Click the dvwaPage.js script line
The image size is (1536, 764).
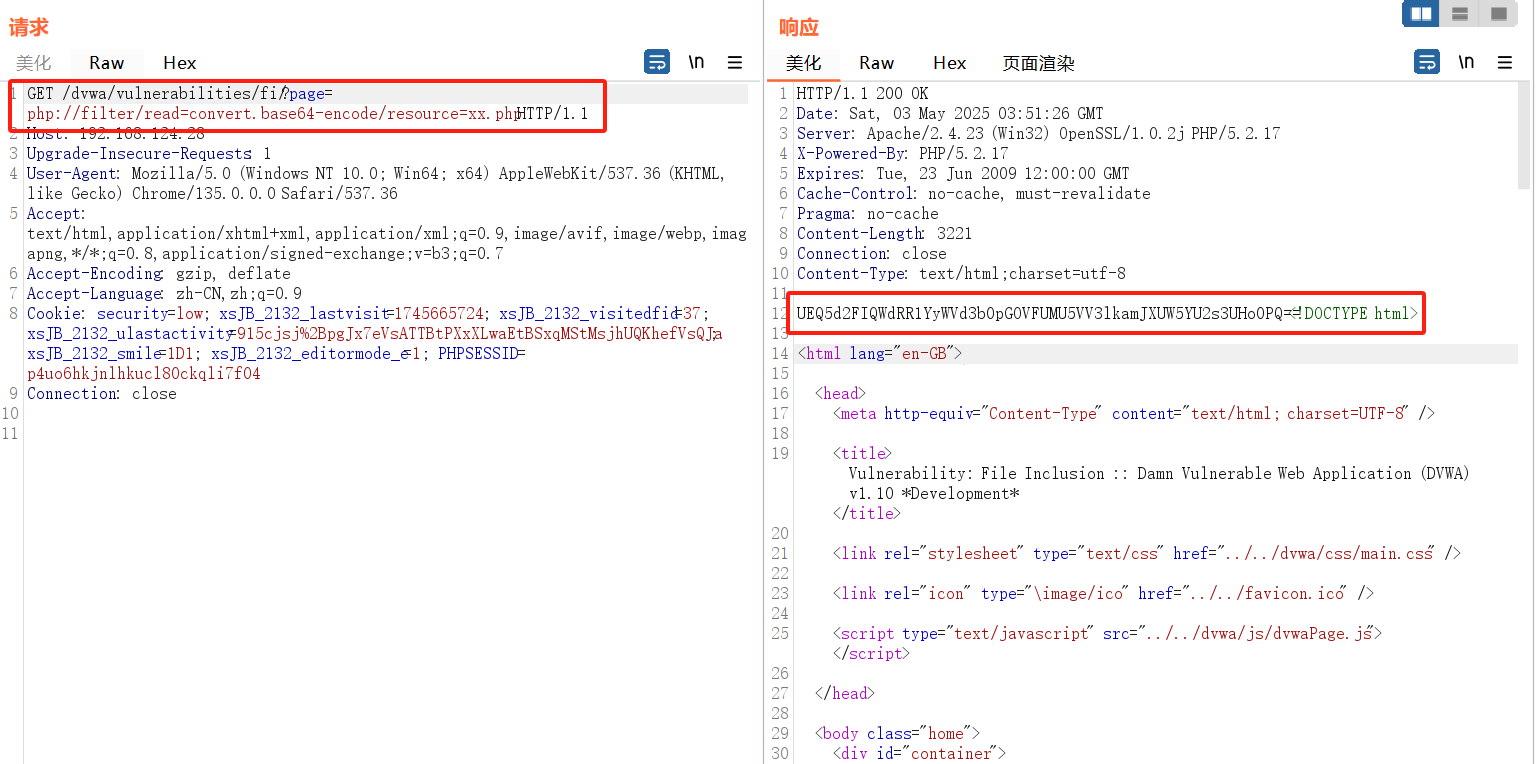tap(1107, 633)
